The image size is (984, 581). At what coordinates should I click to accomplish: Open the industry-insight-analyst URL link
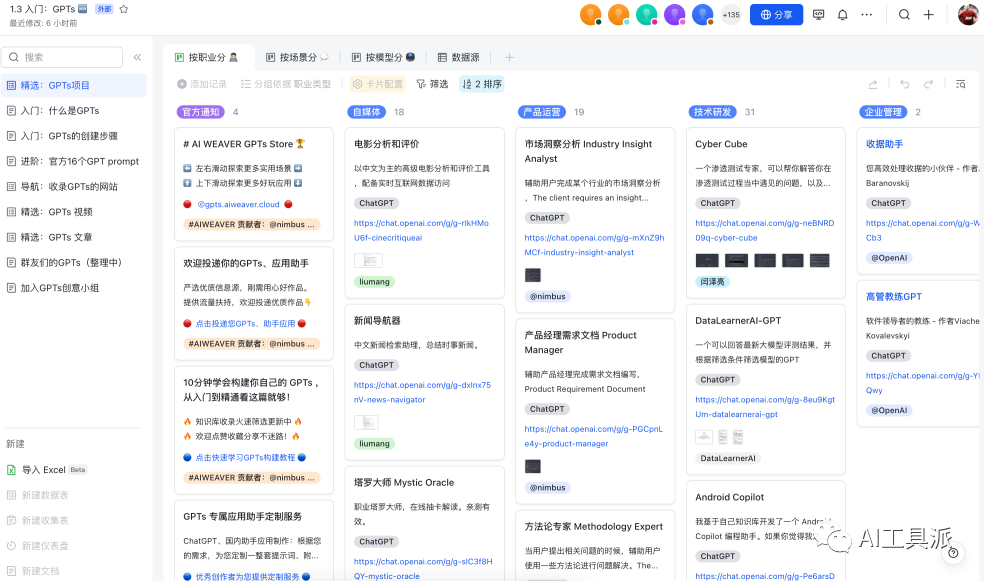(x=594, y=245)
